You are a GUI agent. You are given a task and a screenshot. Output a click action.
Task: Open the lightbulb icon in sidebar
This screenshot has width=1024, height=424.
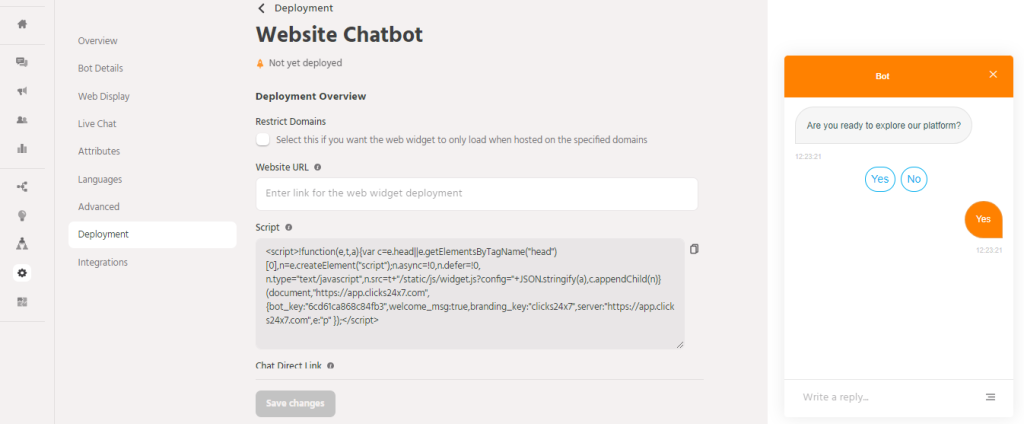[x=22, y=215]
